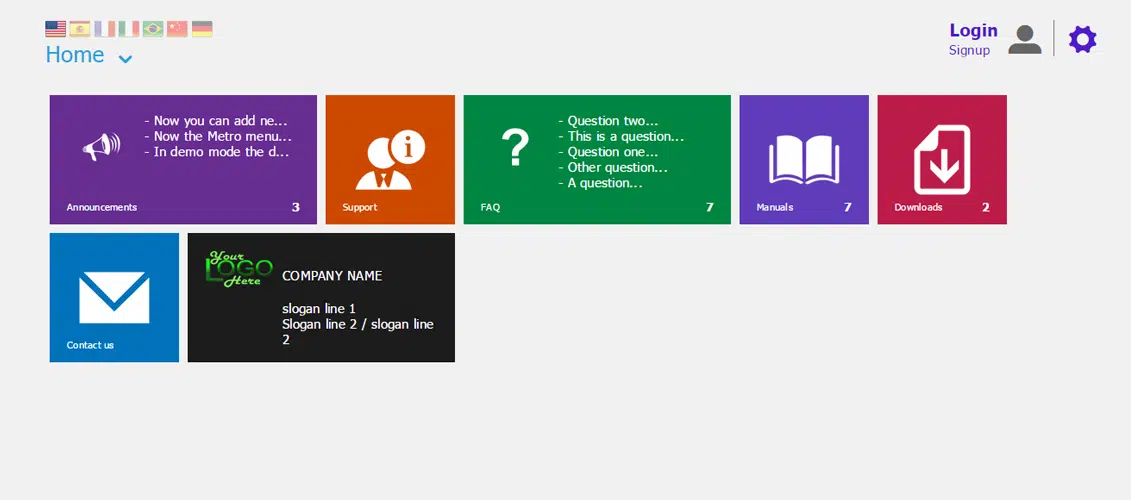The height and width of the screenshot is (500, 1131).
Task: Click the Login link
Action: pos(973,31)
